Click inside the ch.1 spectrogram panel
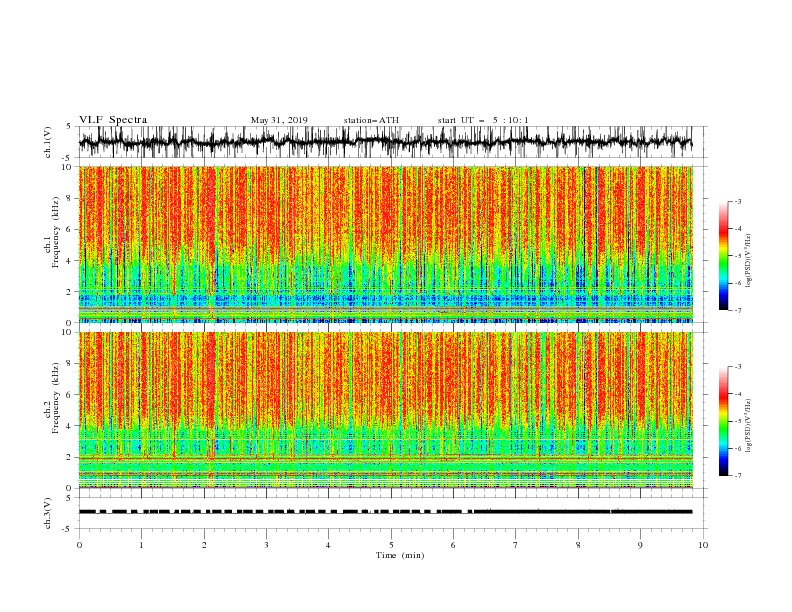This screenshot has width=792, height=612. click(385, 244)
